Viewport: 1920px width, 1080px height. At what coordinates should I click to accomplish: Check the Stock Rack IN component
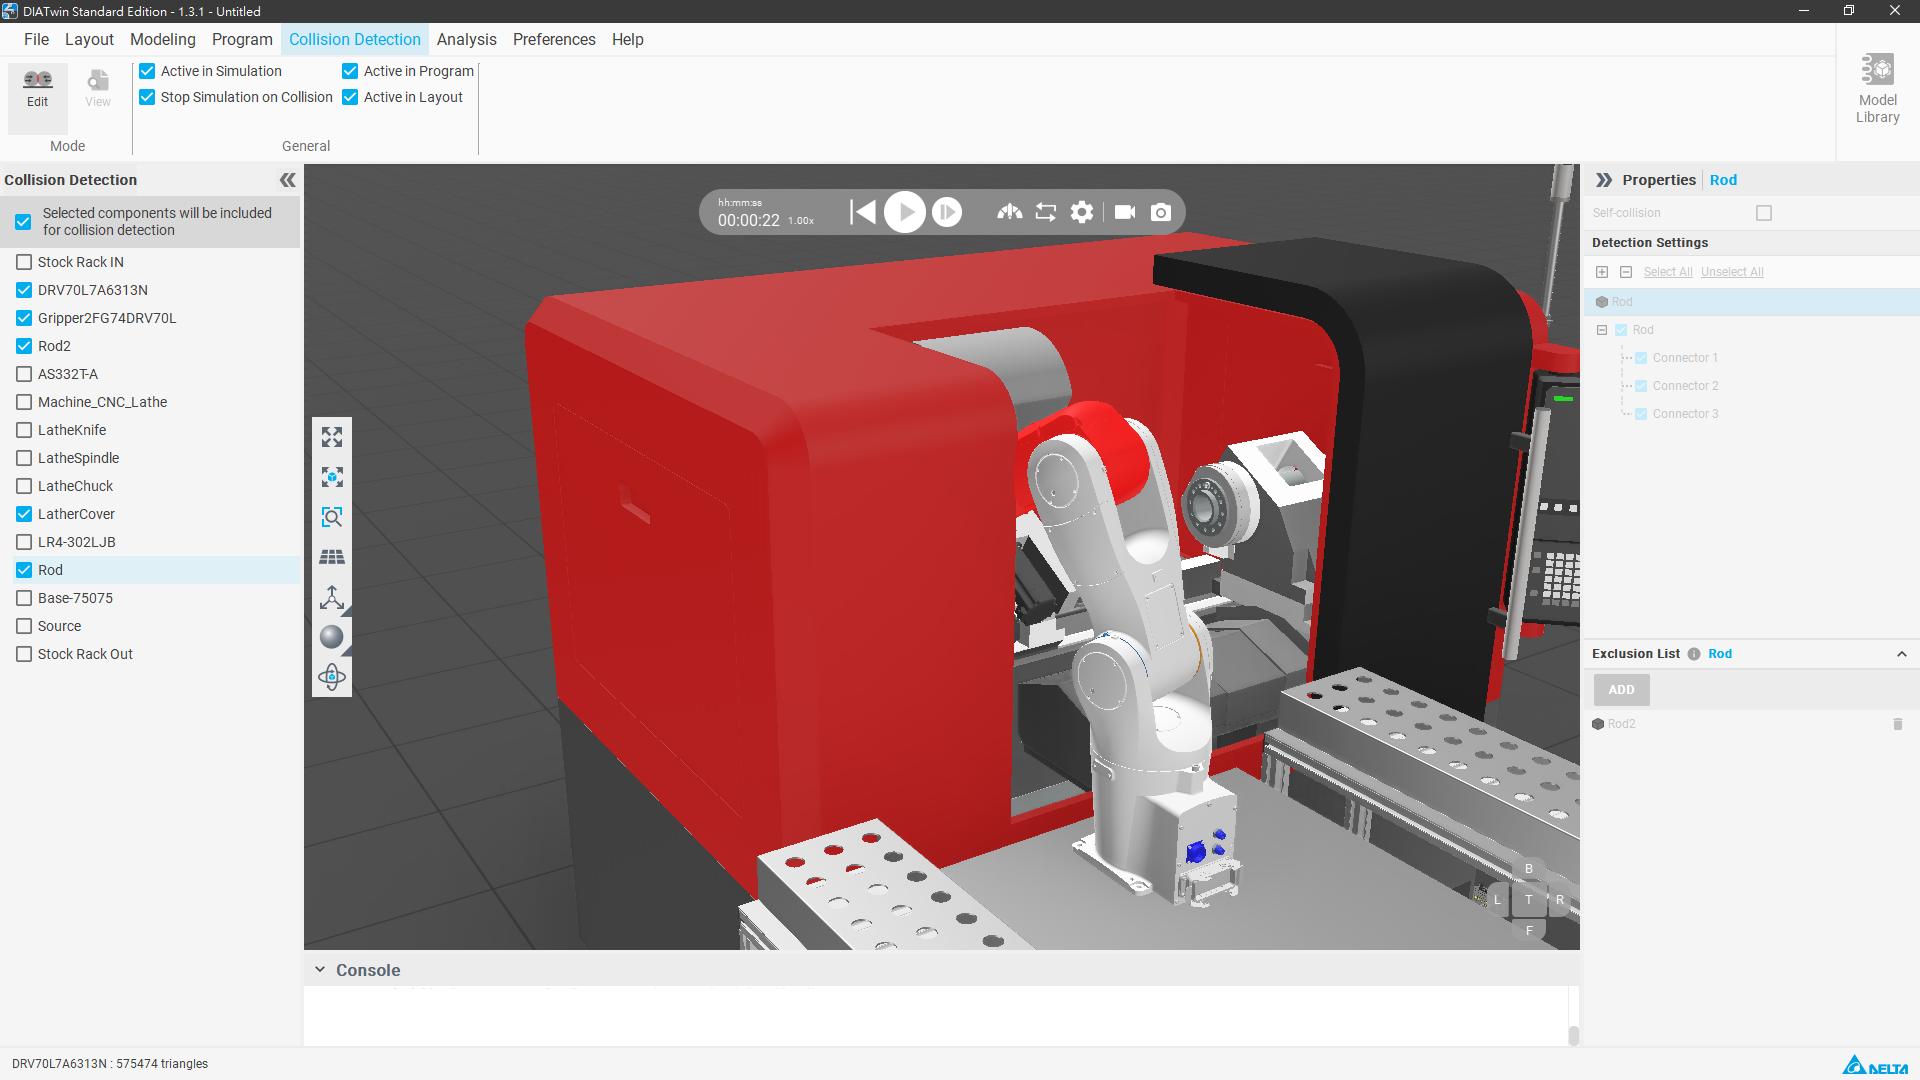click(x=24, y=262)
